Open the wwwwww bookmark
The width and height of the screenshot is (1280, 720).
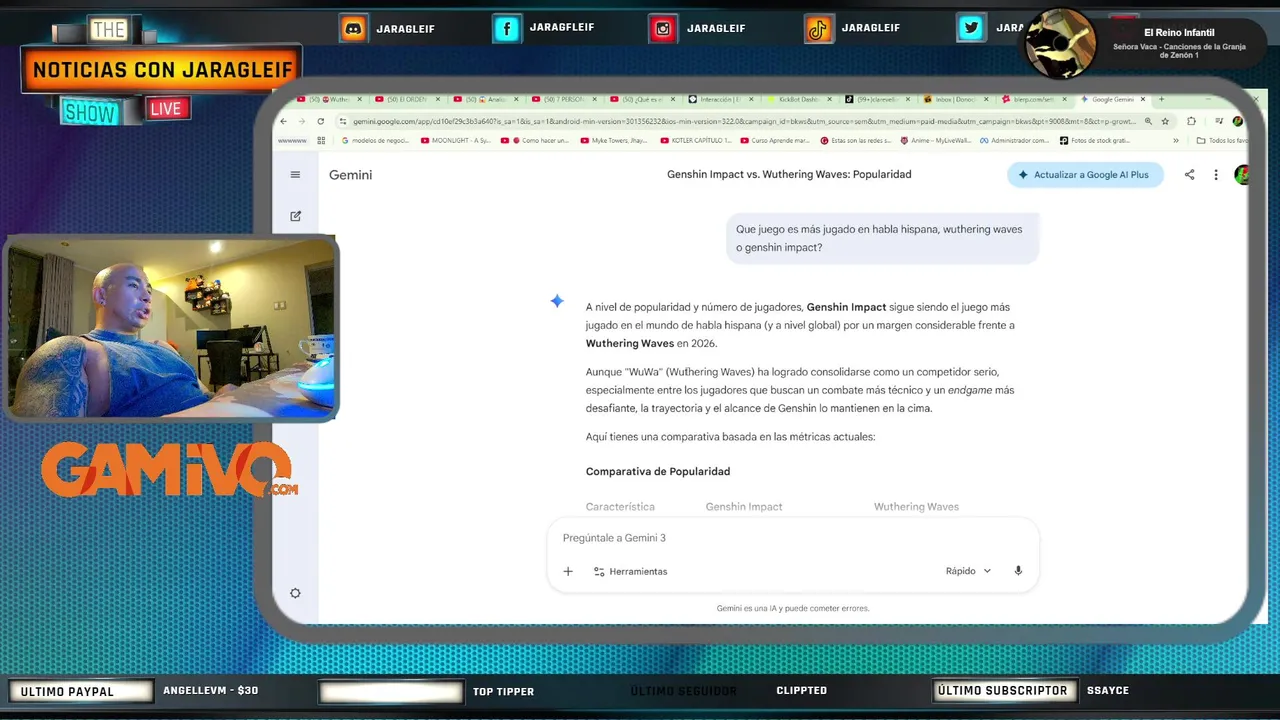292,140
